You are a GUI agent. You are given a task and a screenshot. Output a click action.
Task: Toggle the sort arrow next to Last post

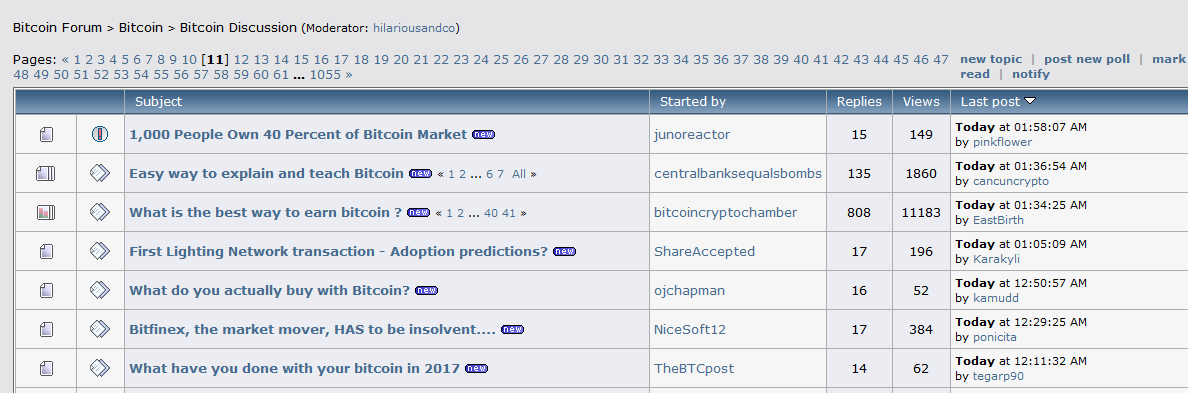[1030, 101]
